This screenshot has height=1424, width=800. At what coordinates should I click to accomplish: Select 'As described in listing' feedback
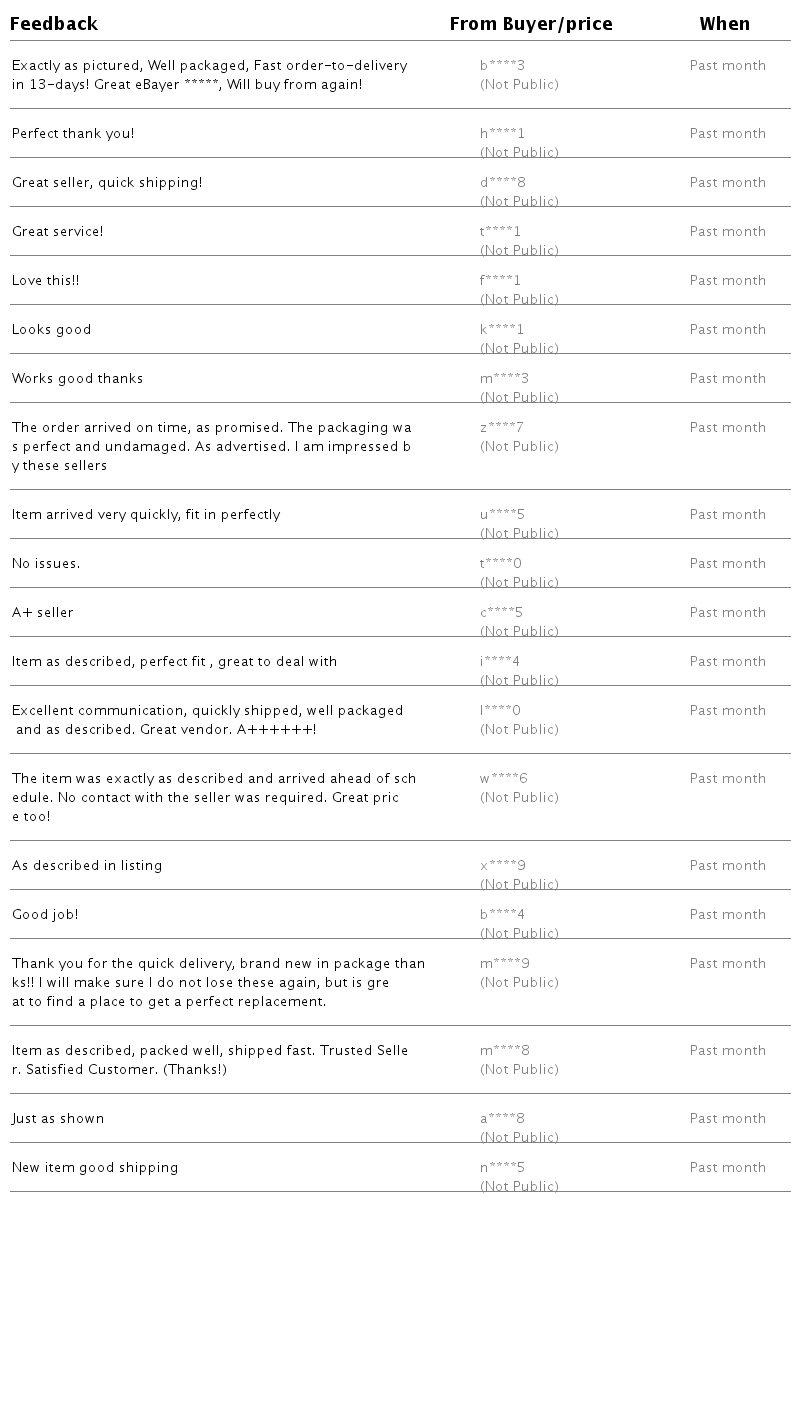[x=87, y=866]
